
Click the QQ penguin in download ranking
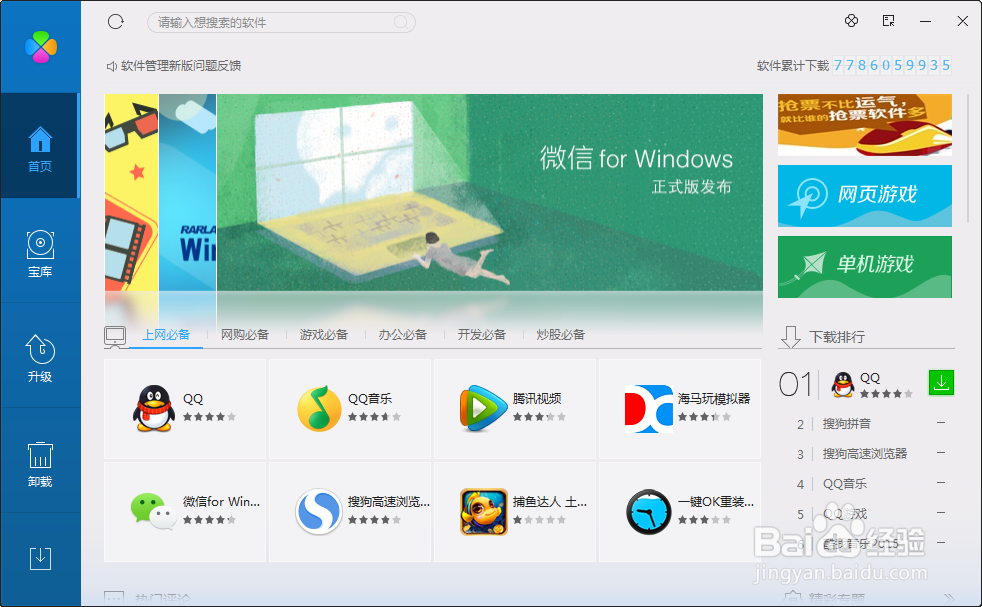click(842, 384)
